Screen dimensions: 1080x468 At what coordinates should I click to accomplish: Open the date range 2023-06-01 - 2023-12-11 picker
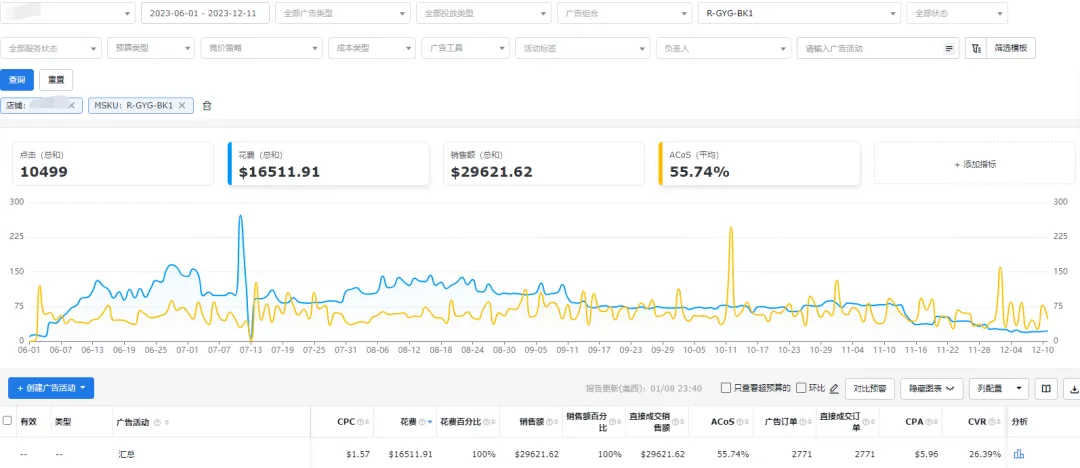click(205, 13)
